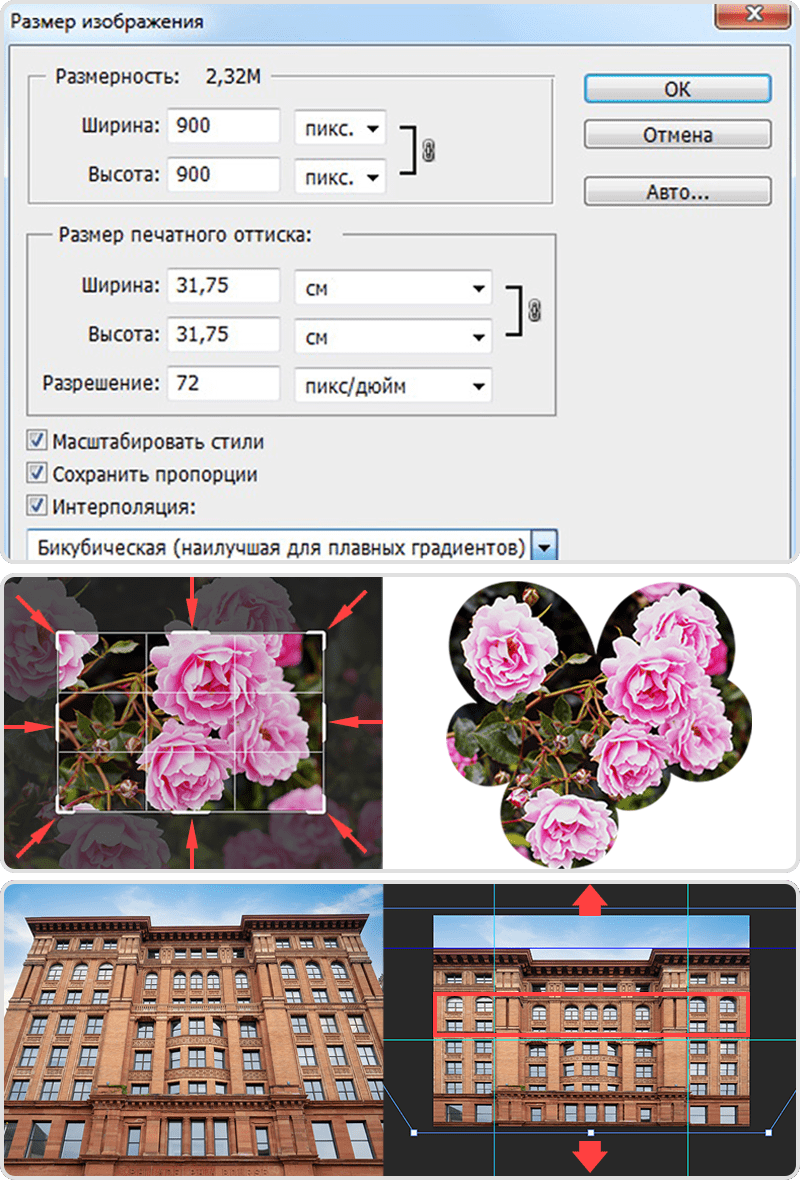Uncheck the Сохранить пропорции checkbox
Viewport: 800px width, 1180px height.
[x=37, y=474]
